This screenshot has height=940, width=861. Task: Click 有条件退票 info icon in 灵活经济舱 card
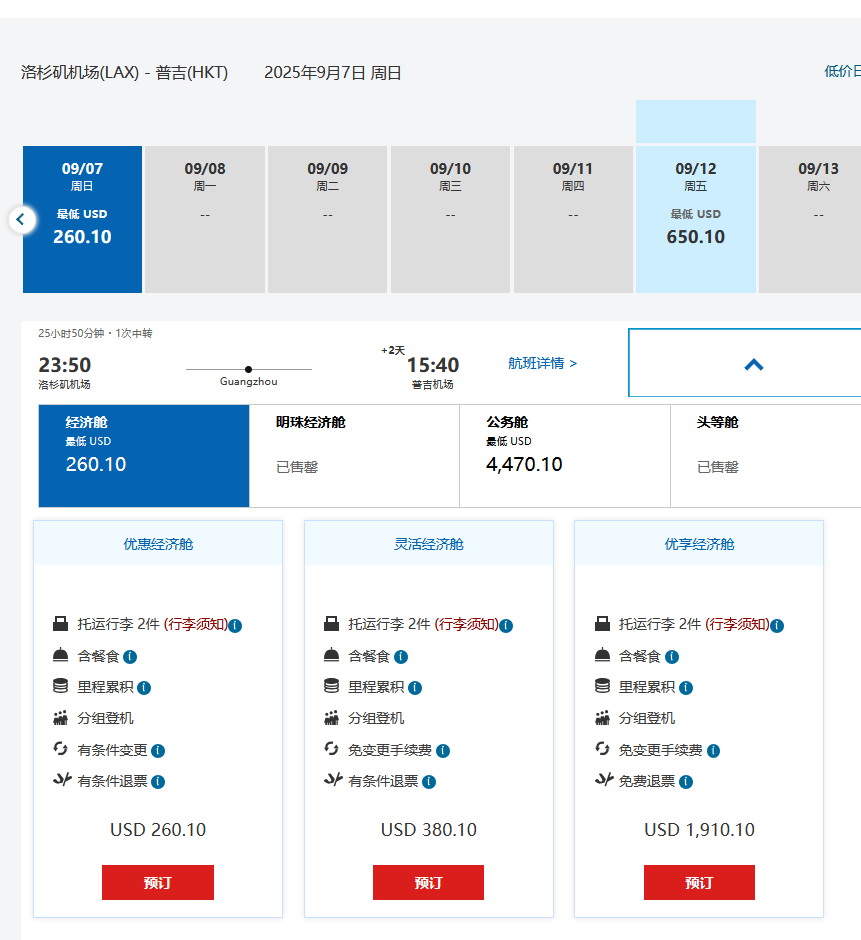coord(429,782)
